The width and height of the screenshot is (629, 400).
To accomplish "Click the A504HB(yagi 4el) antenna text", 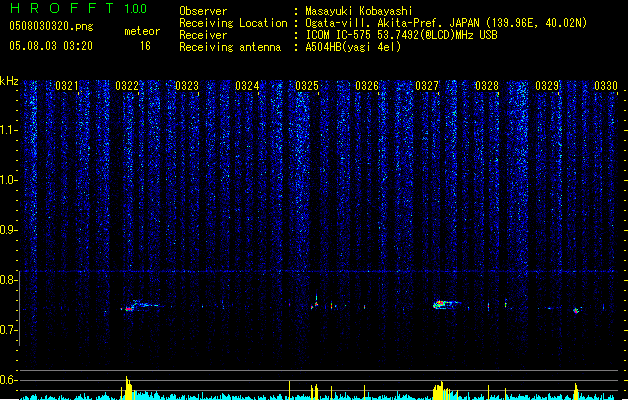I will coord(353,47).
